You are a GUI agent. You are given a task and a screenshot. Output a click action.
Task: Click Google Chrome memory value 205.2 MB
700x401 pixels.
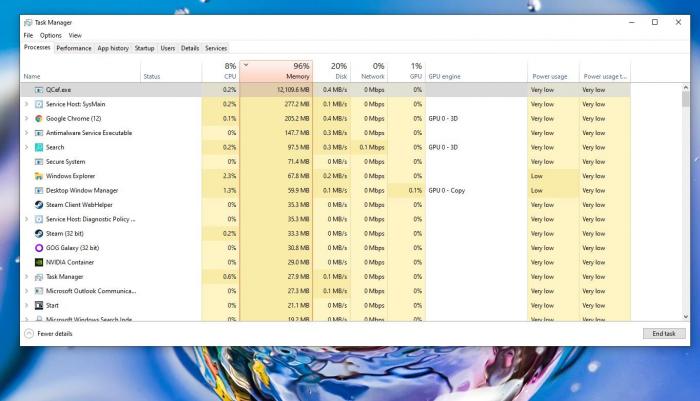coord(297,118)
